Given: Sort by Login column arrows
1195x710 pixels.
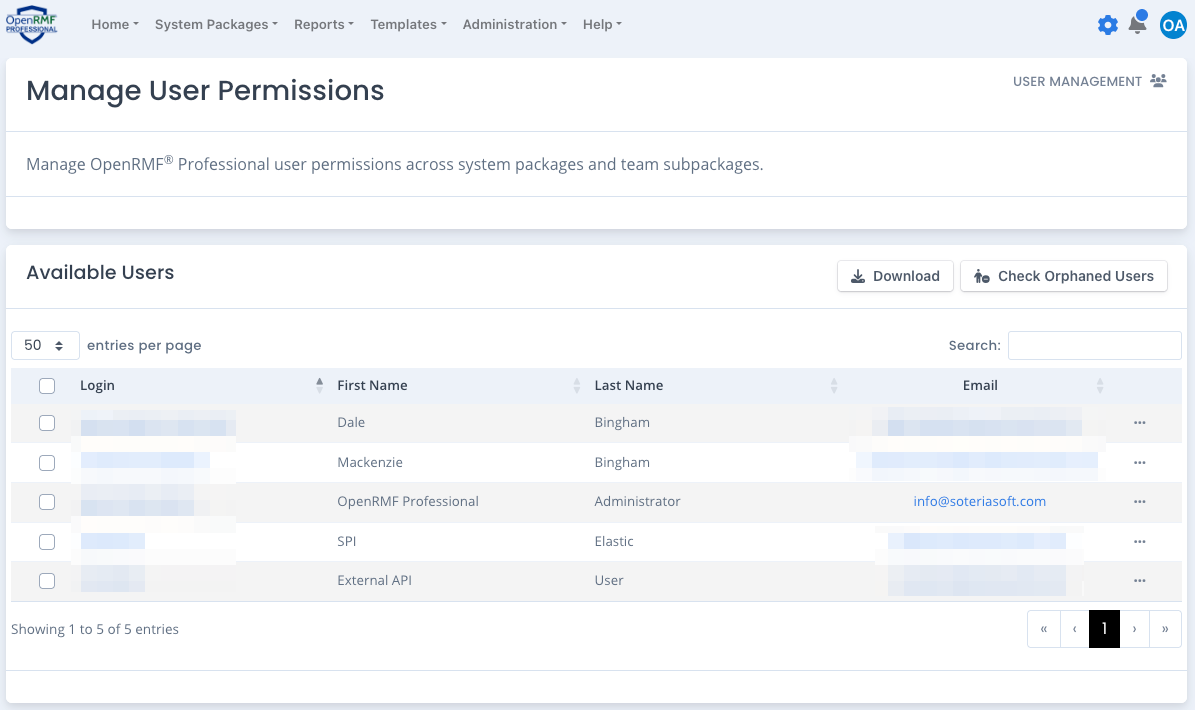Looking at the screenshot, I should pyautogui.click(x=319, y=385).
